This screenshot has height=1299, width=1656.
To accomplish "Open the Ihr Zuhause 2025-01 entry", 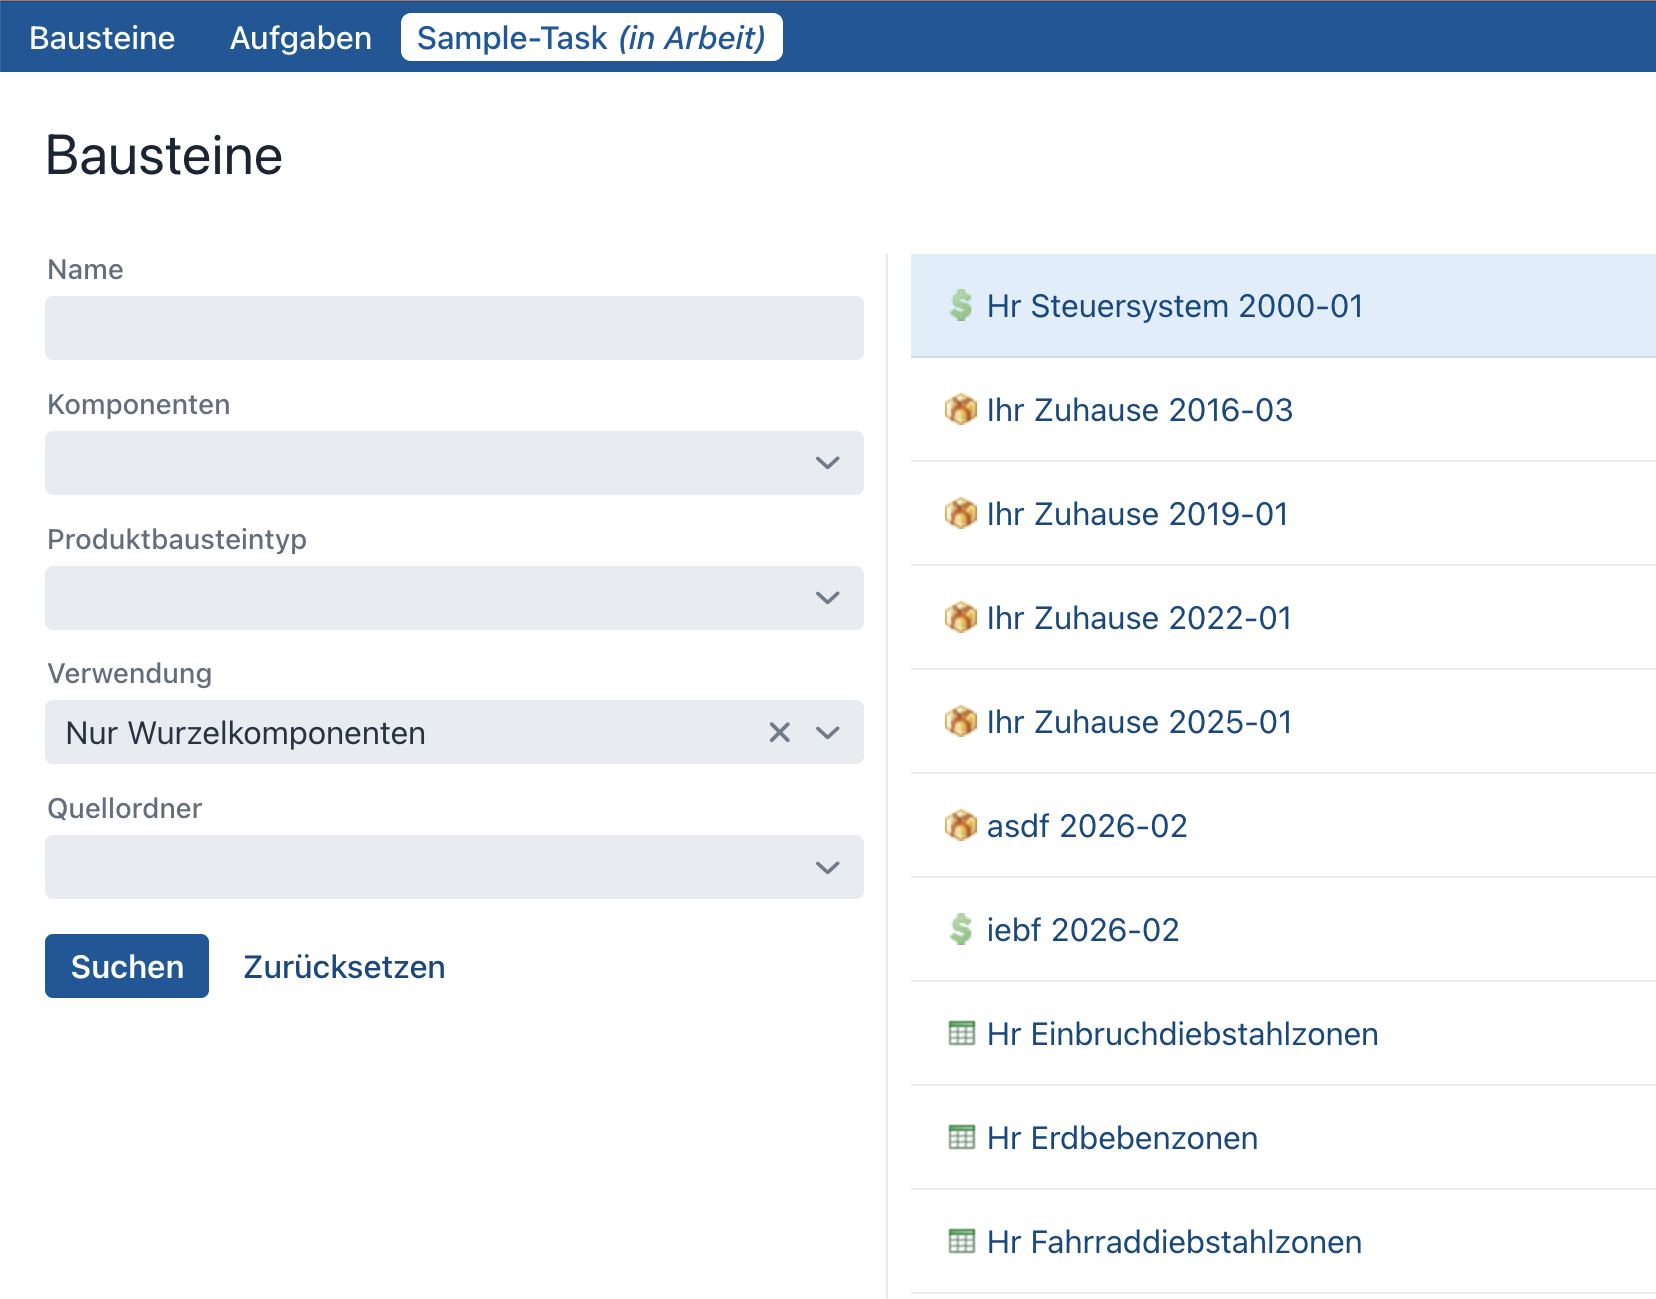I will coord(1283,722).
